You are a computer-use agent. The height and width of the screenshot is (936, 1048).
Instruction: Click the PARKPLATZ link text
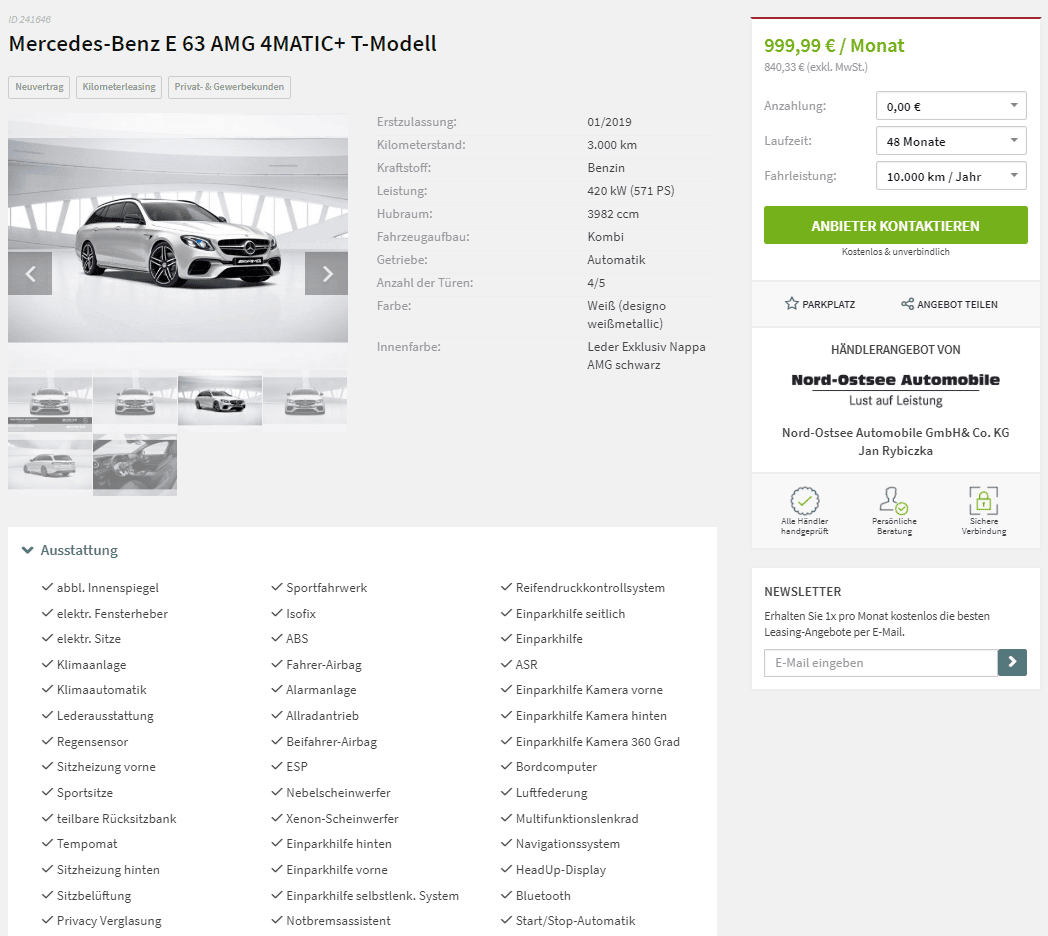coord(828,304)
